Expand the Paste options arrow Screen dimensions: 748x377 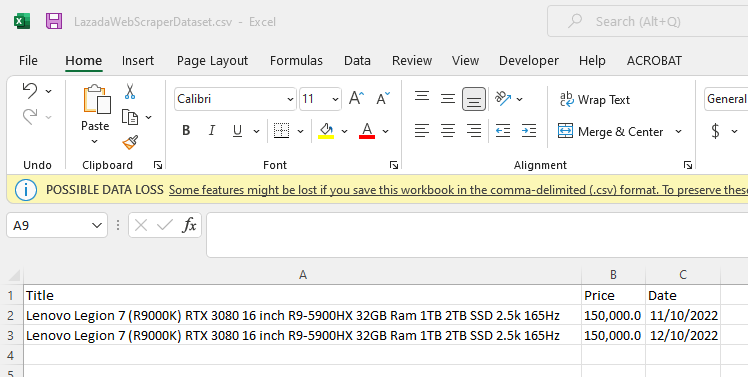[94, 141]
